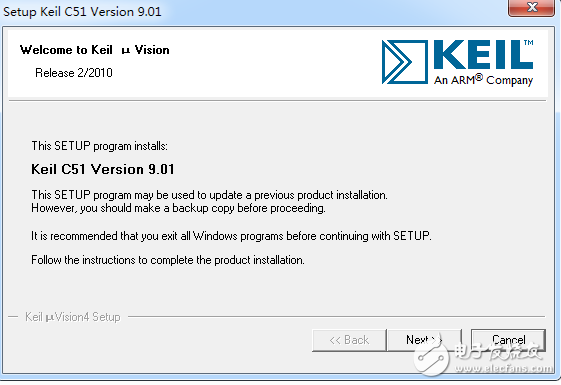Click the 'Release 2/2010' text
Viewport: 561px width, 385px height.
[74, 73]
